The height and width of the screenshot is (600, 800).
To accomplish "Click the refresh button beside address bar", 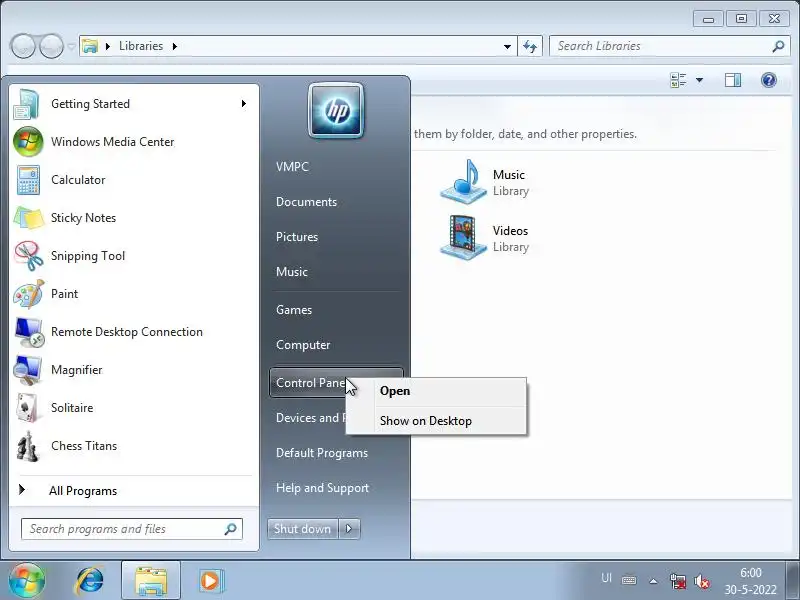I will click(x=530, y=46).
